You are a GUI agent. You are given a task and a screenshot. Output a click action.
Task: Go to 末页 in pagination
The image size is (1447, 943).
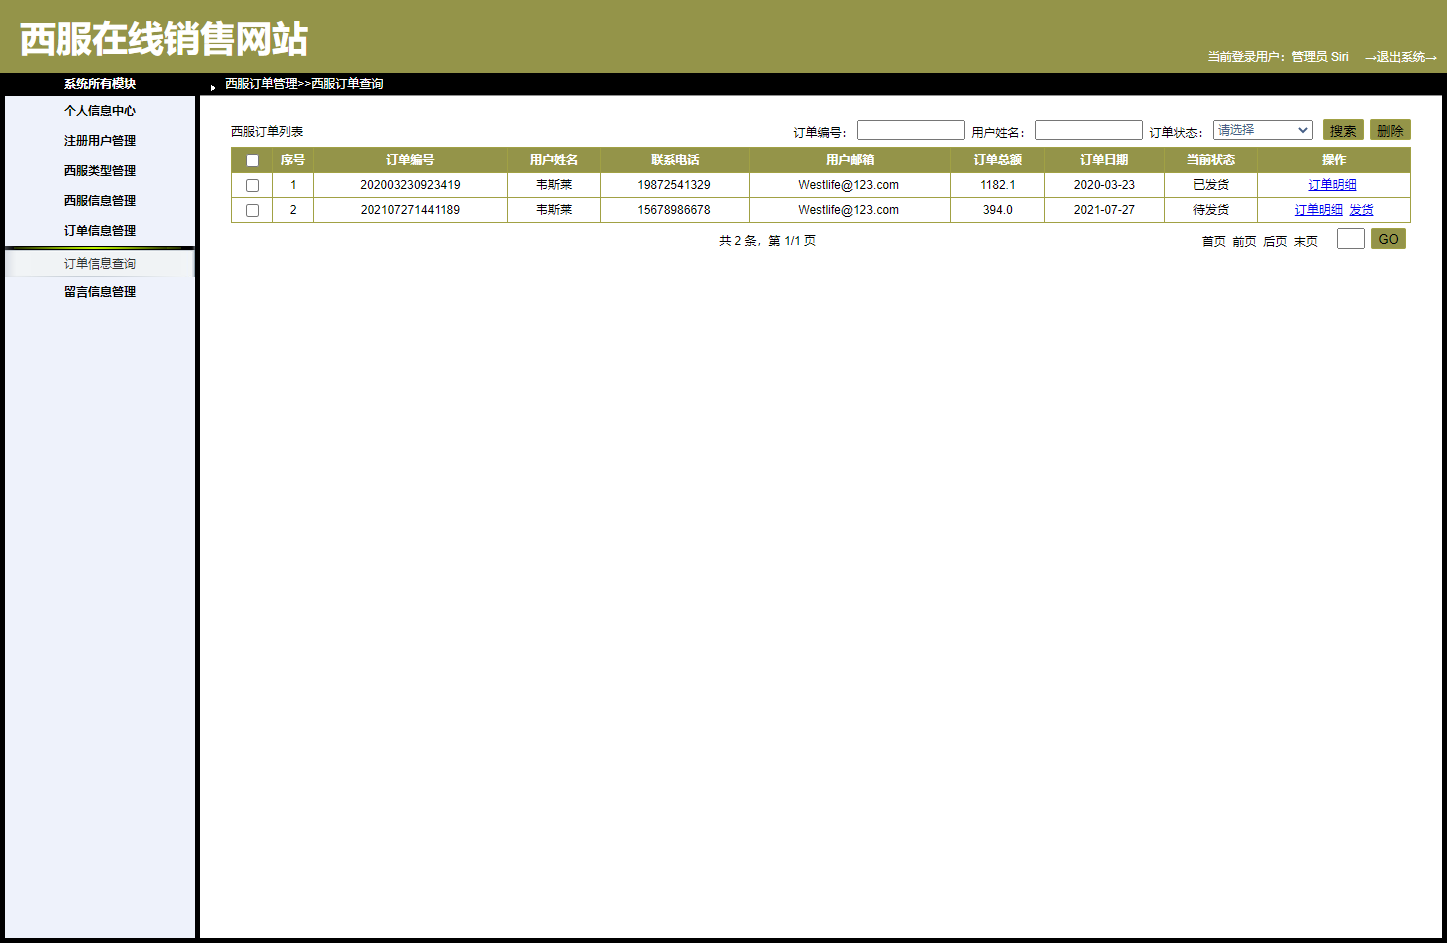tap(1306, 241)
